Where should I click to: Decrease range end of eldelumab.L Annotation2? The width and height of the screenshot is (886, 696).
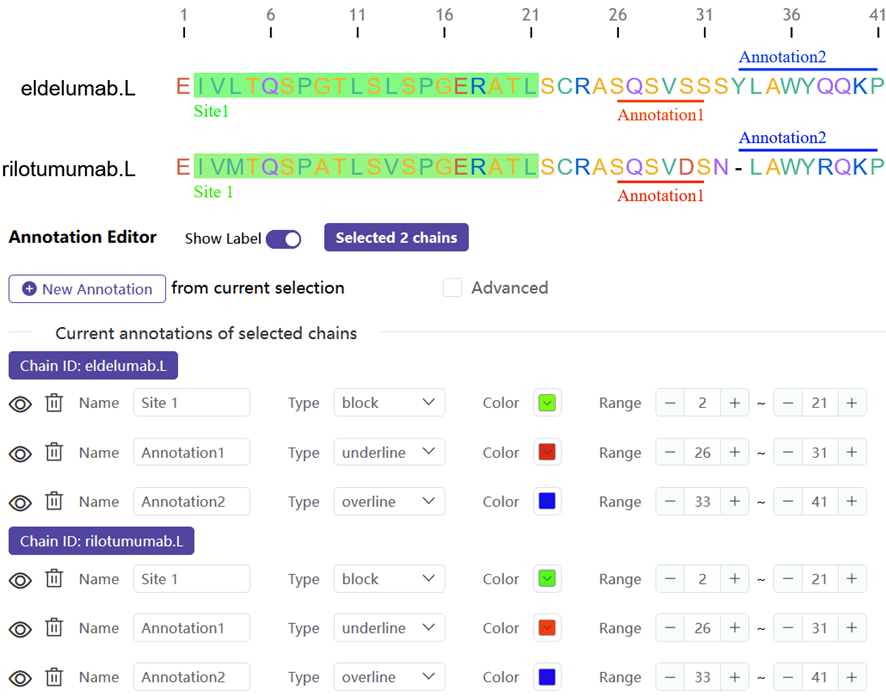click(x=788, y=502)
